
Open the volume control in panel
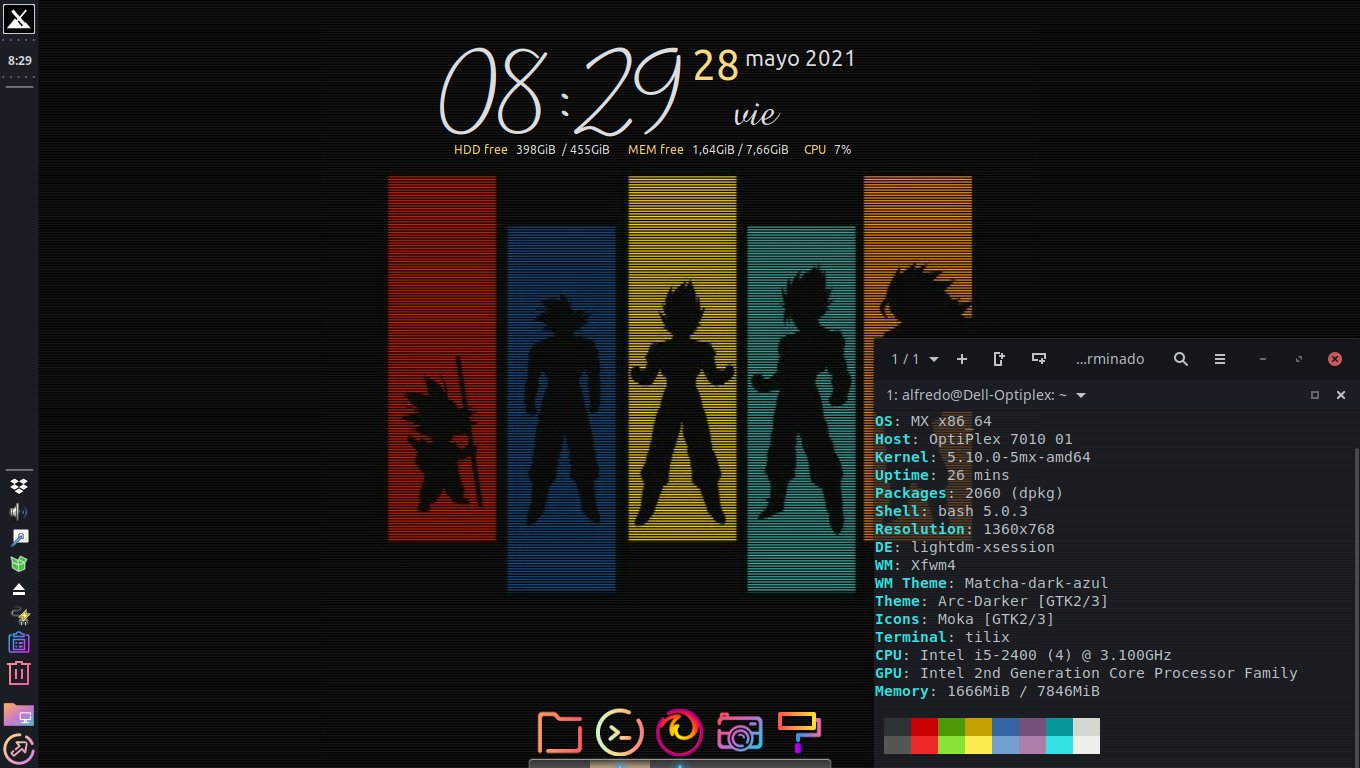19,512
